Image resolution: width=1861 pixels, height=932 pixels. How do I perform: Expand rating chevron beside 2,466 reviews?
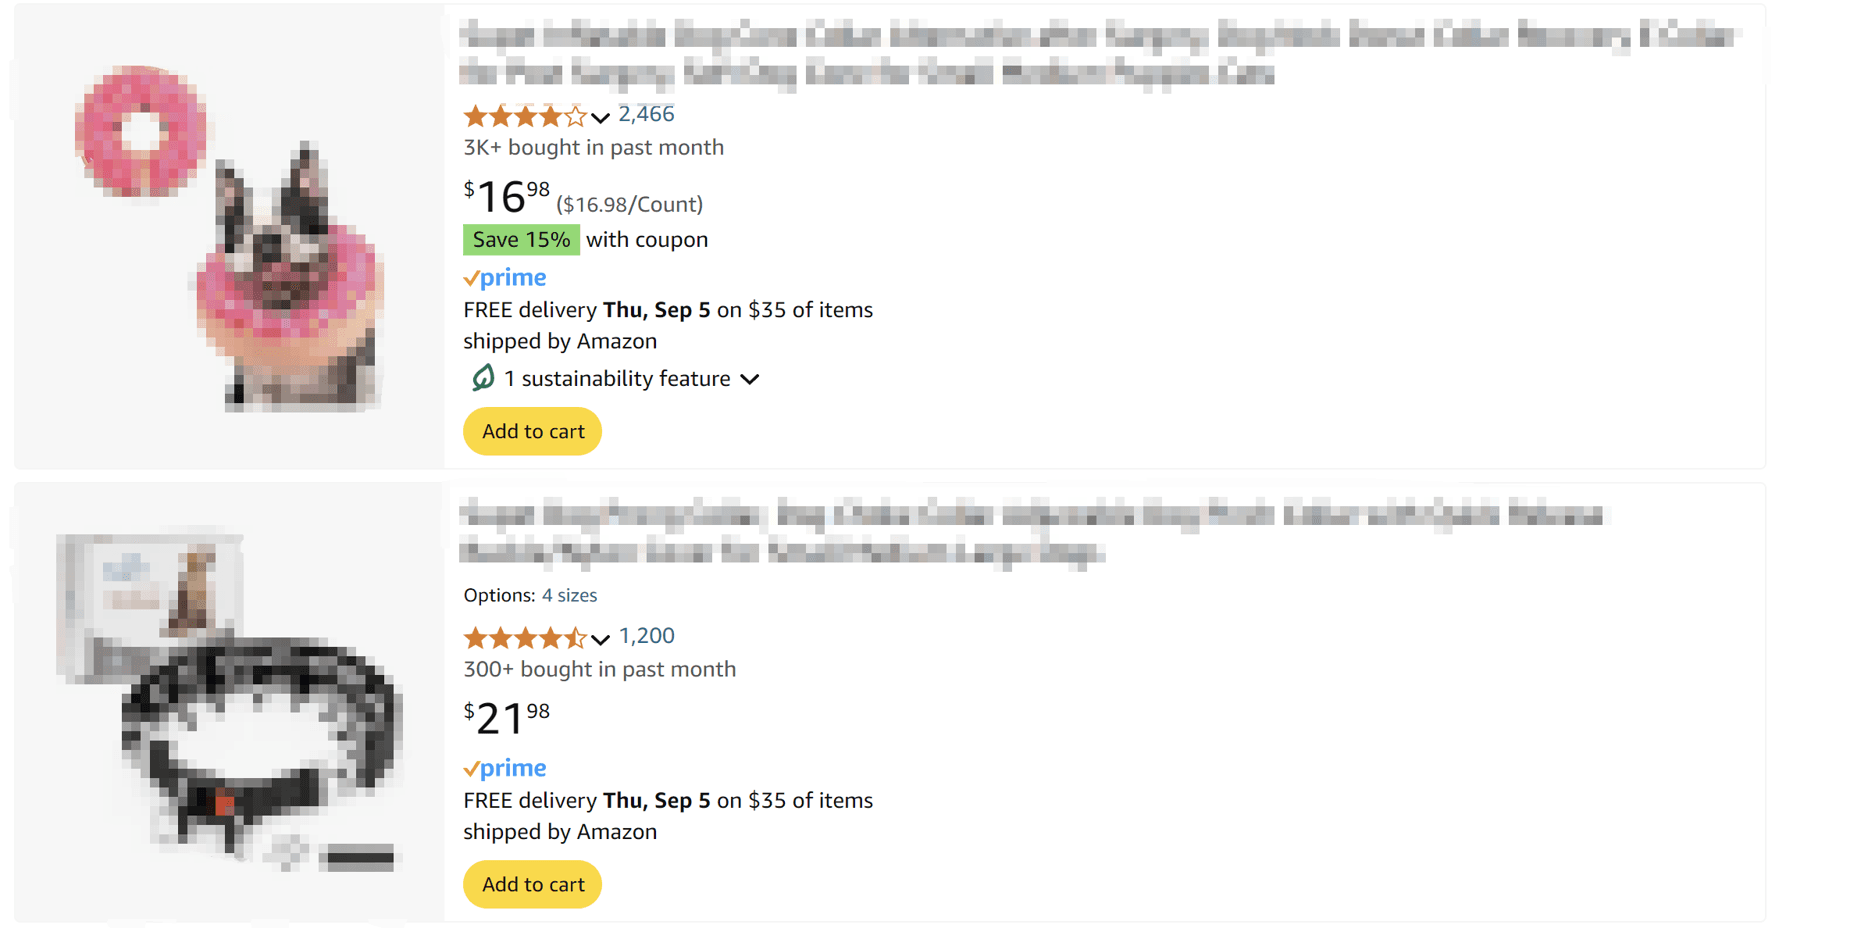(600, 118)
